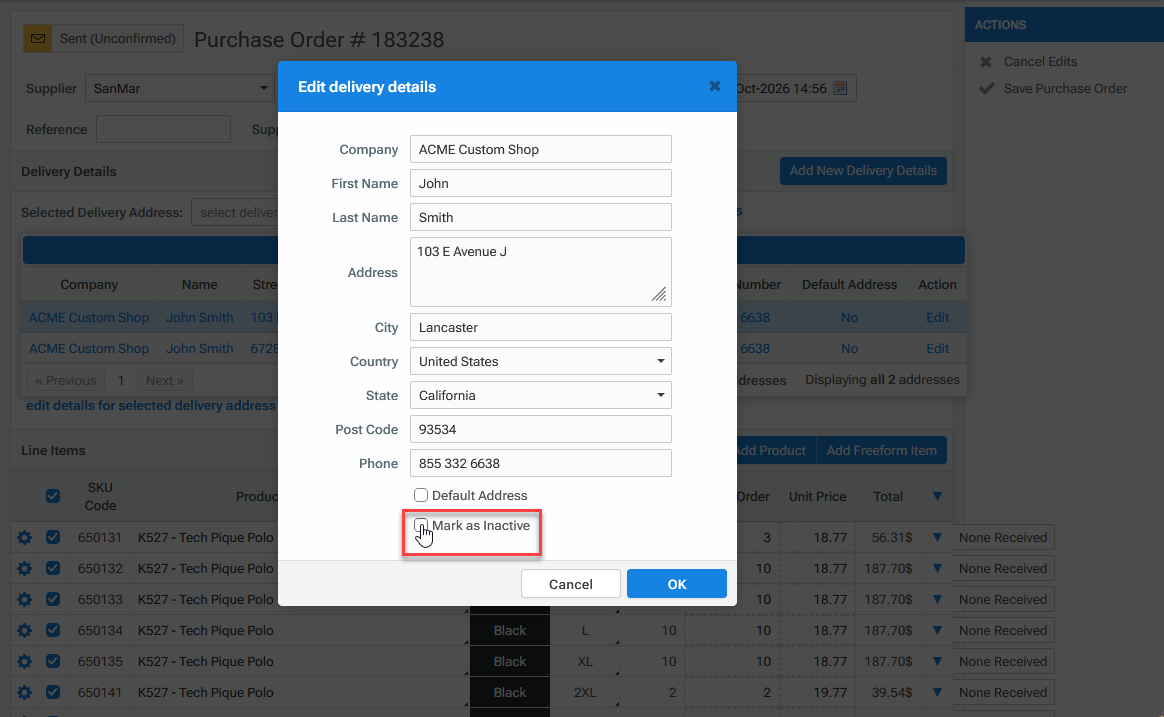Image resolution: width=1164 pixels, height=717 pixels.
Task: Click the Company column header
Action: click(89, 284)
